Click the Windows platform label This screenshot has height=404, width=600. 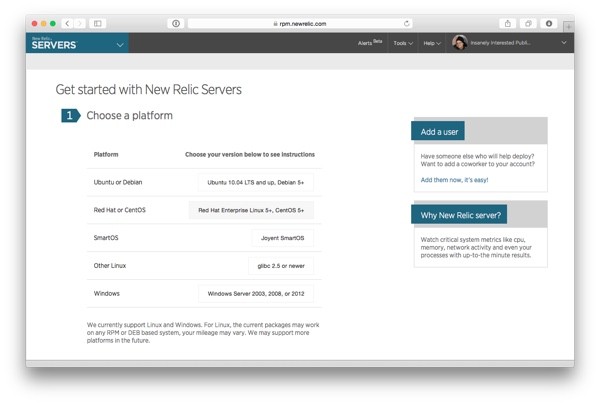tap(106, 293)
